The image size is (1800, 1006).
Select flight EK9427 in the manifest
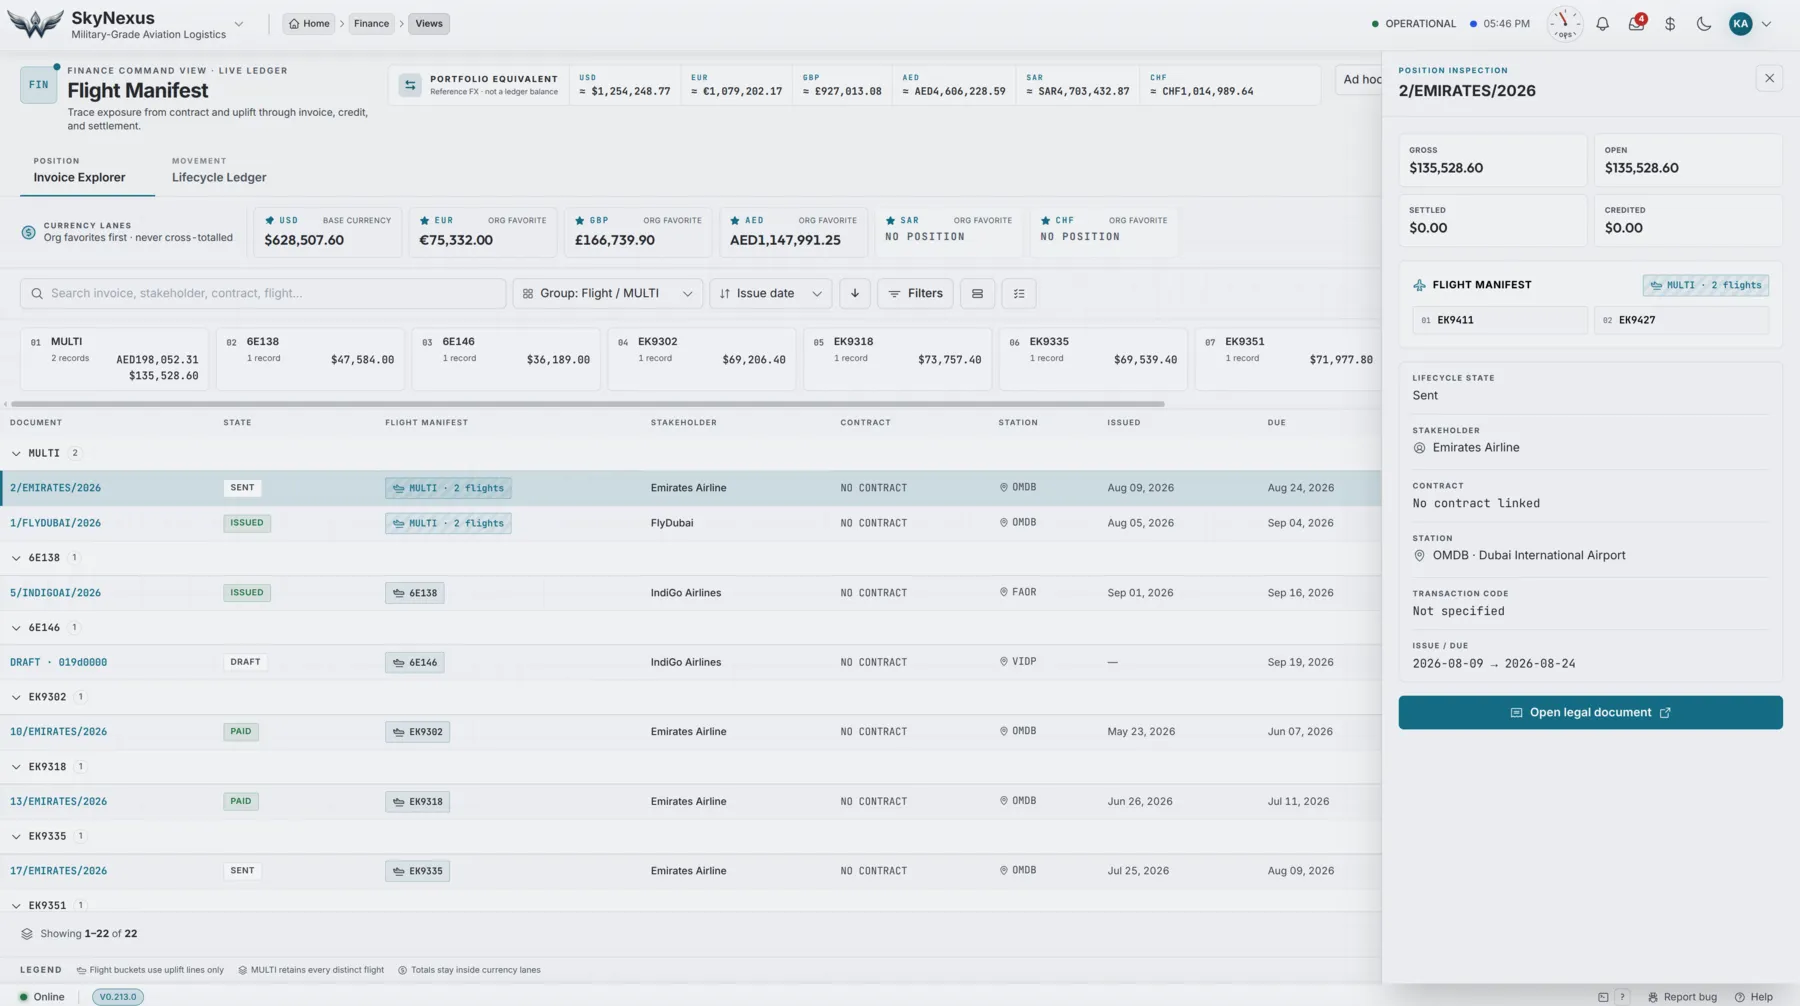(1681, 320)
